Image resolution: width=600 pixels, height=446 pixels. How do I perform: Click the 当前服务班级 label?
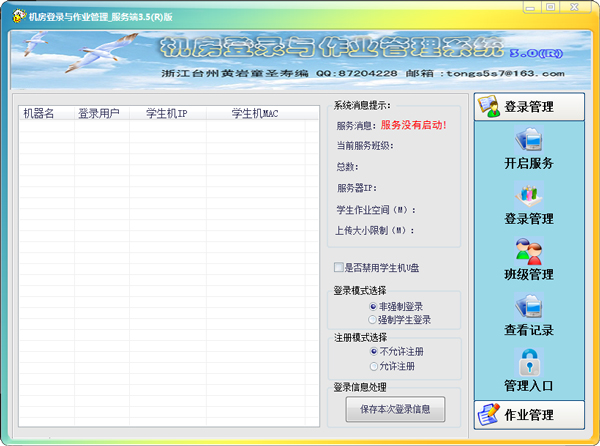[x=365, y=146]
